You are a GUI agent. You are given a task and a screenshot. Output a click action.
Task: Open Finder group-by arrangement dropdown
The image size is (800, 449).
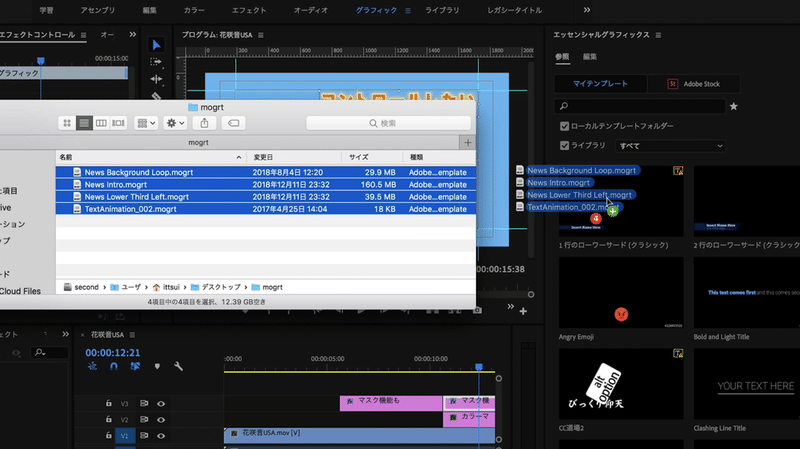[x=146, y=123]
